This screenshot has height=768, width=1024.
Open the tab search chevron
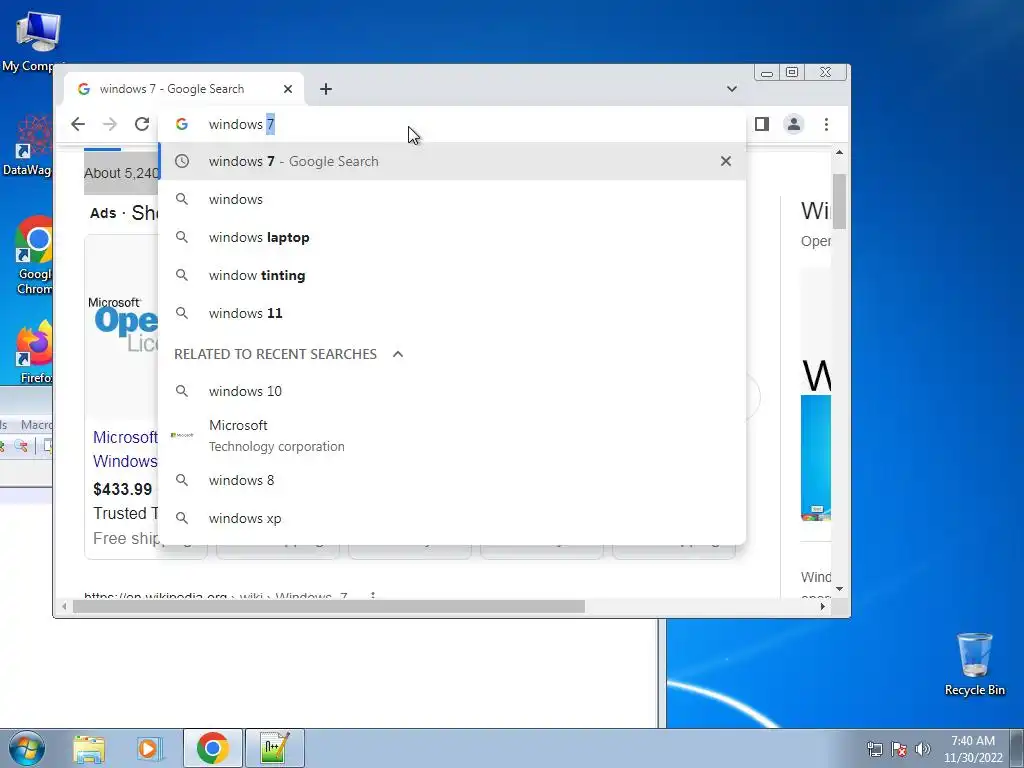pyautogui.click(x=732, y=89)
